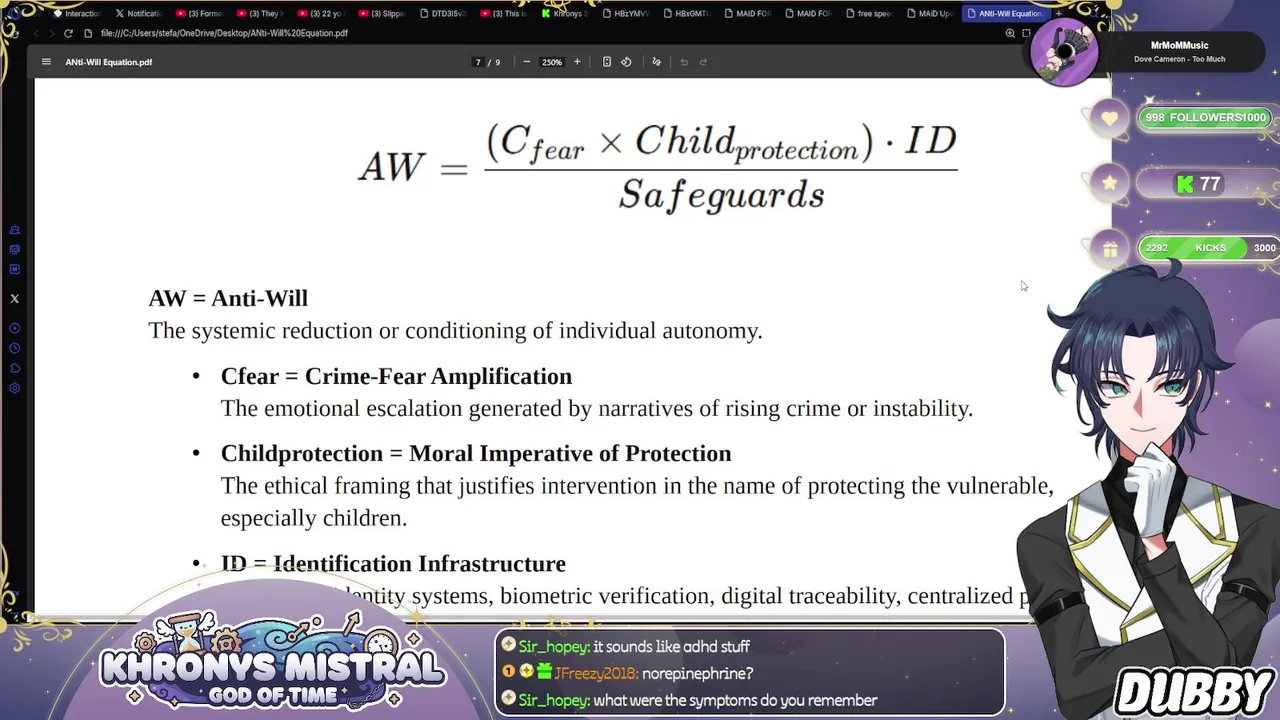Click ID = Identification Infrastructure heading
The height and width of the screenshot is (720, 1280).
click(x=393, y=564)
